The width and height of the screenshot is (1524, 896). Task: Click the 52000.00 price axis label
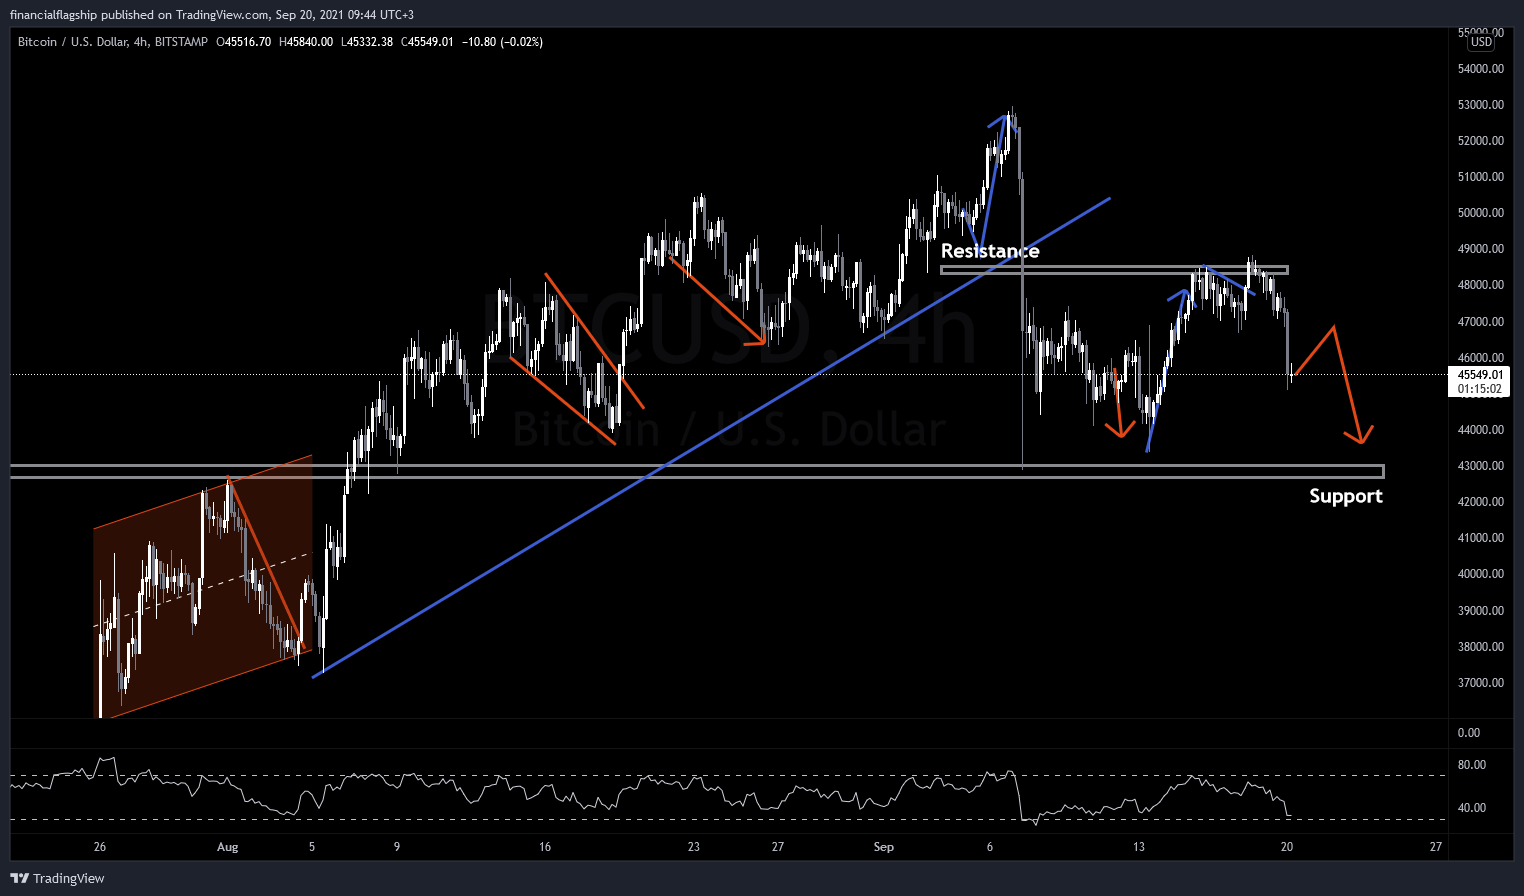(x=1481, y=141)
